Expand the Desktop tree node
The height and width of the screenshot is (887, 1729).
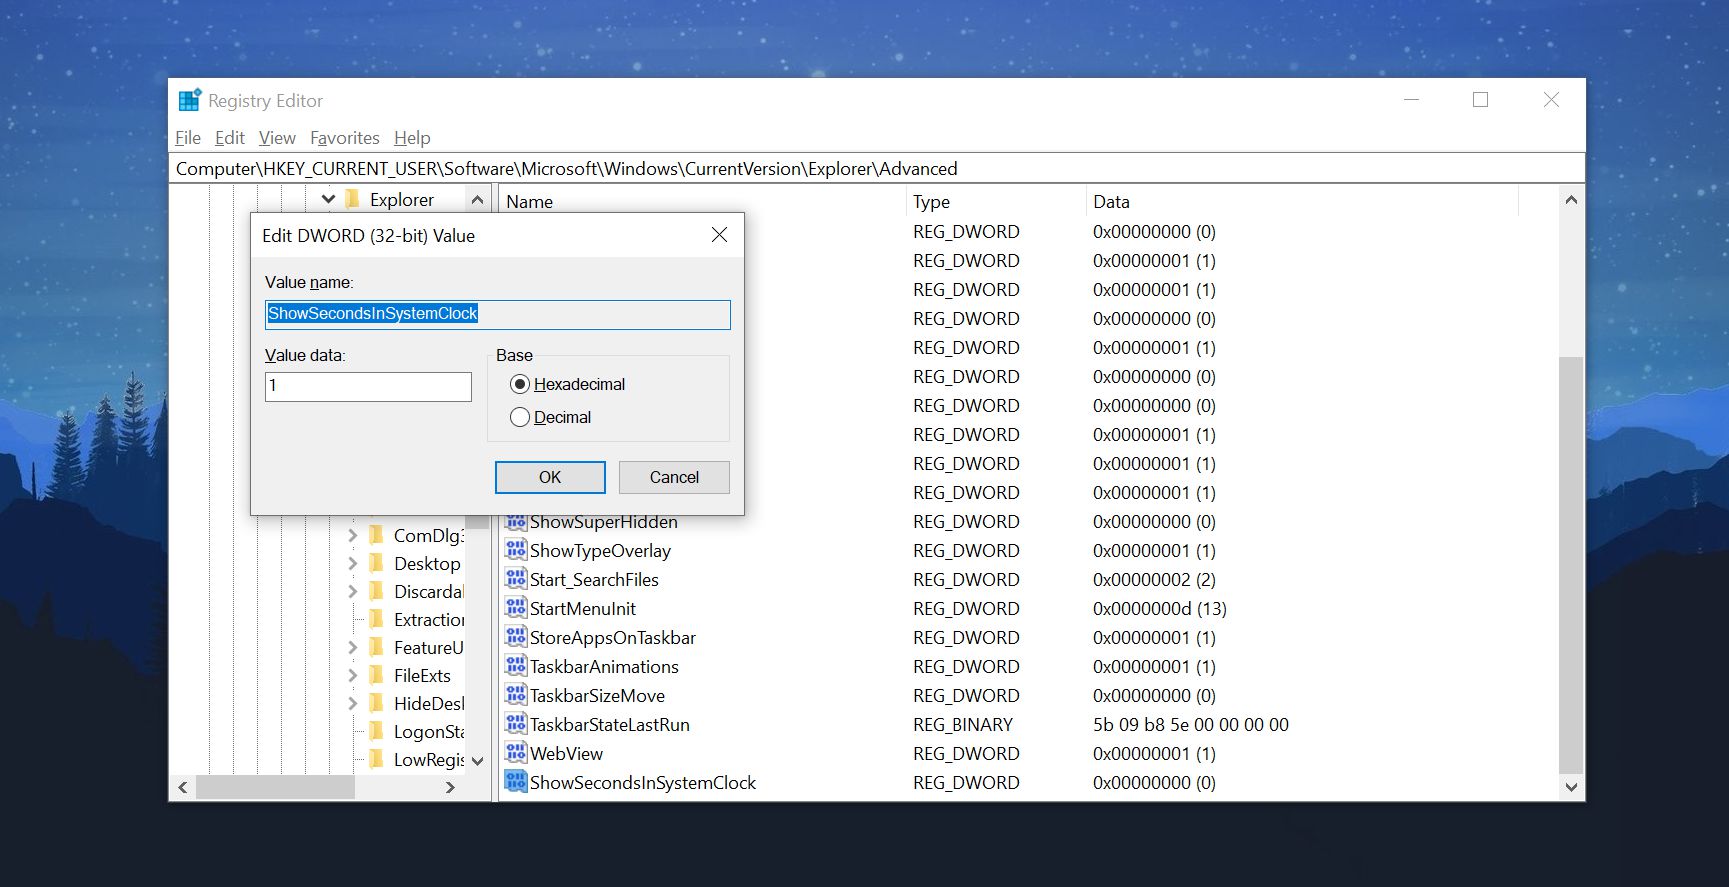click(352, 563)
